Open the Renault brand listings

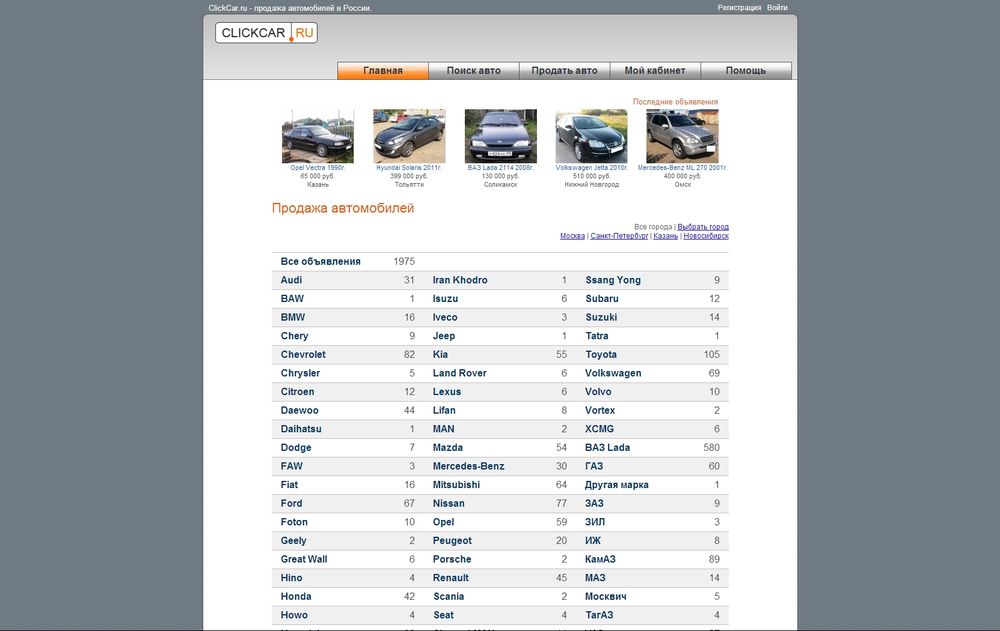tap(450, 578)
